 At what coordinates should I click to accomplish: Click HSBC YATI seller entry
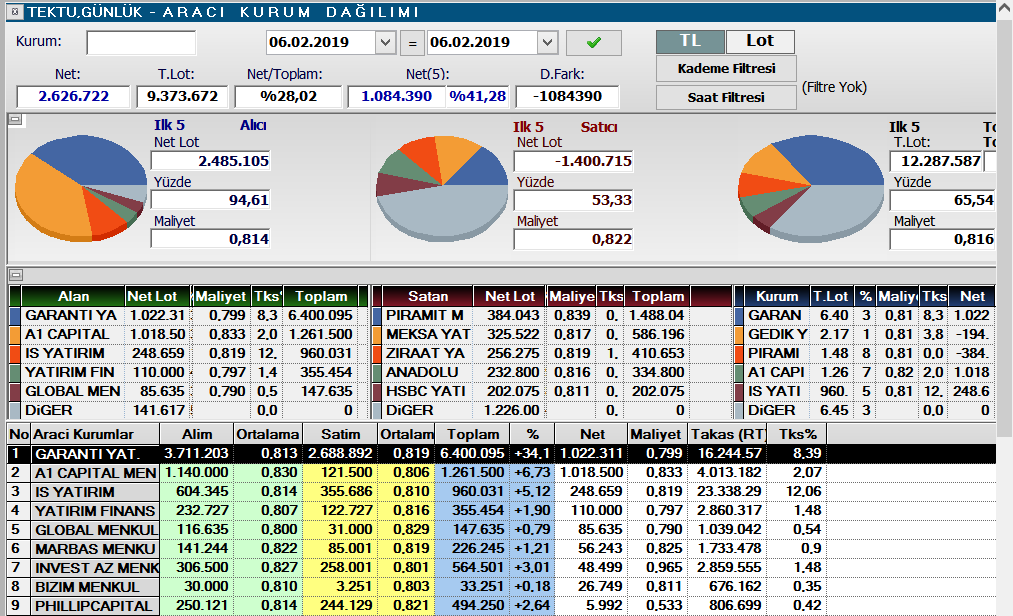point(426,392)
